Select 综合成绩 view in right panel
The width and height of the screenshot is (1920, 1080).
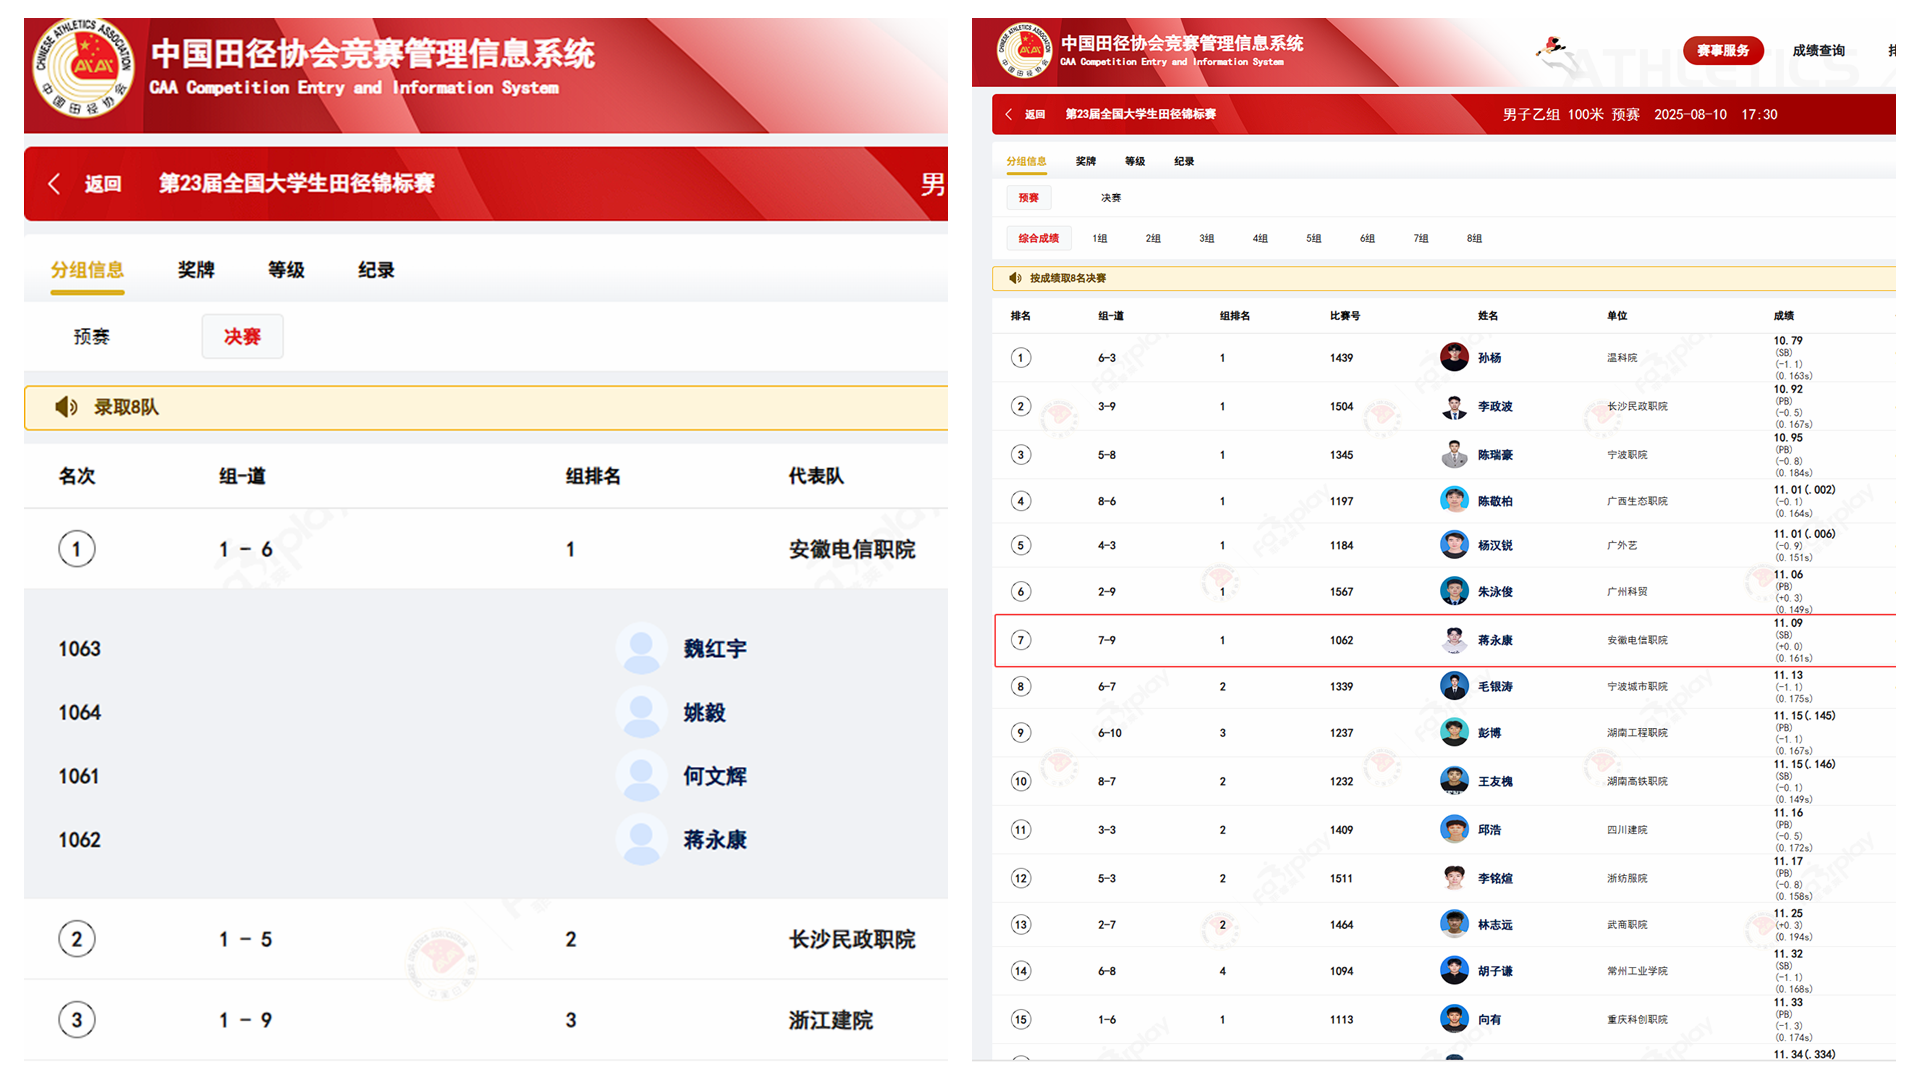(1038, 238)
